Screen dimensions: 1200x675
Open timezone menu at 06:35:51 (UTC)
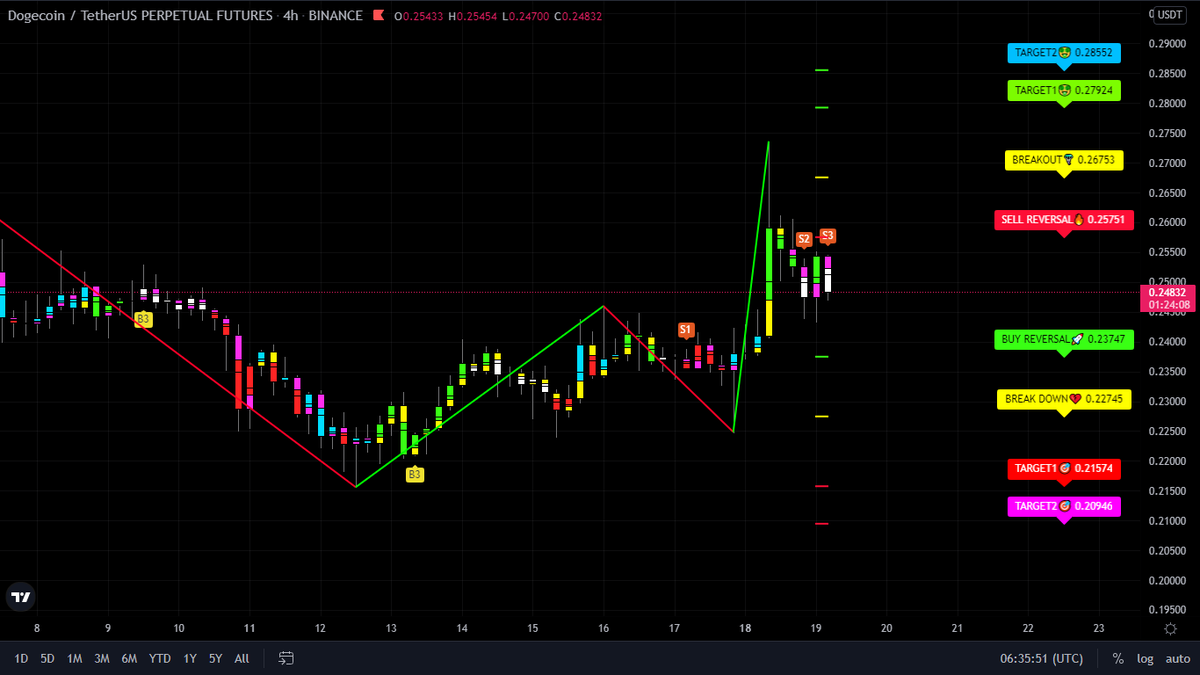[x=1041, y=658]
